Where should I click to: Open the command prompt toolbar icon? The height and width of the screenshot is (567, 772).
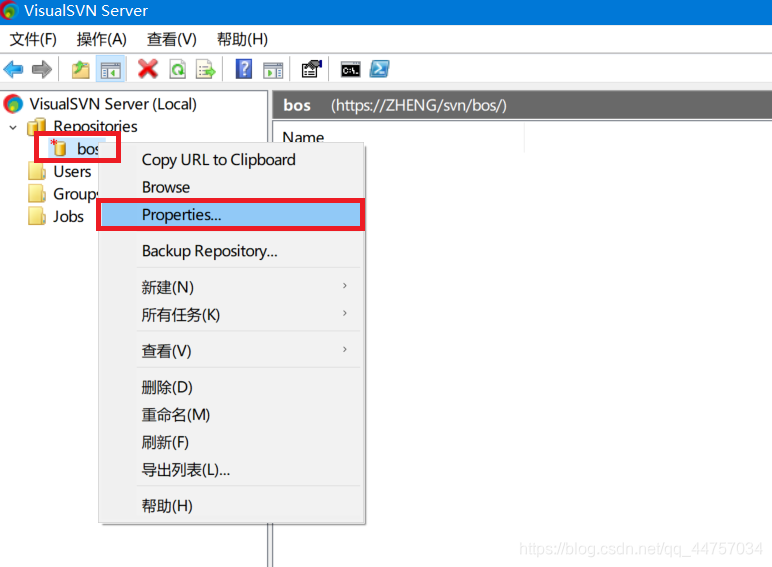351,70
